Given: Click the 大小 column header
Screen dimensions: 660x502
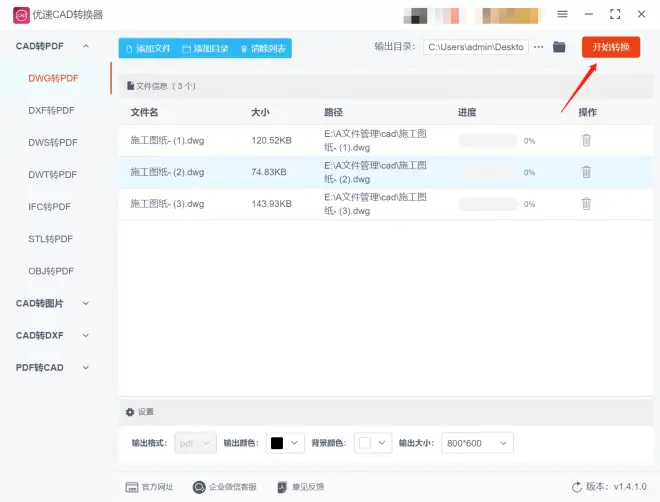Looking at the screenshot, I should 260,112.
